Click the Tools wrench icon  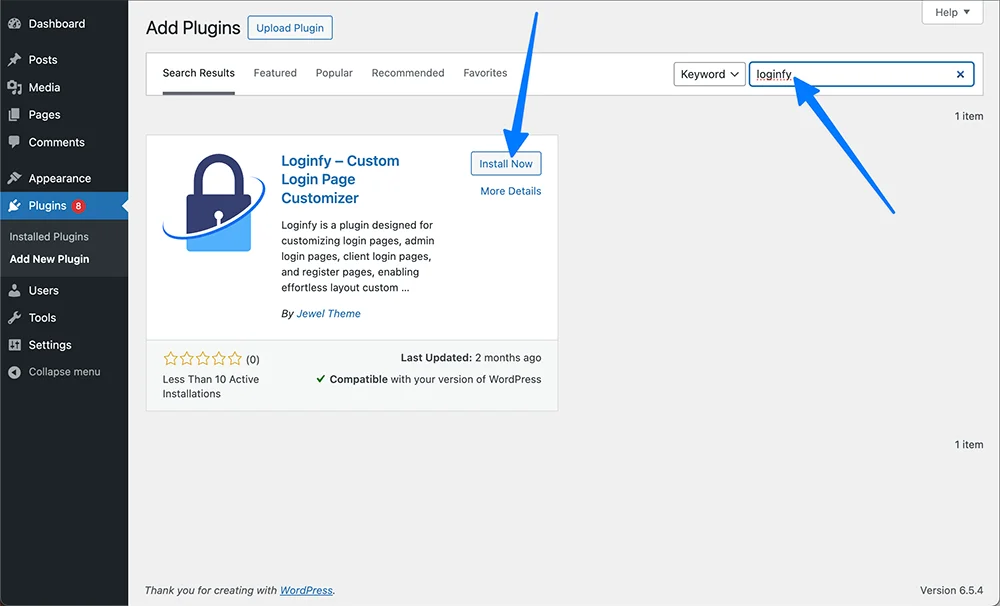click(x=14, y=318)
